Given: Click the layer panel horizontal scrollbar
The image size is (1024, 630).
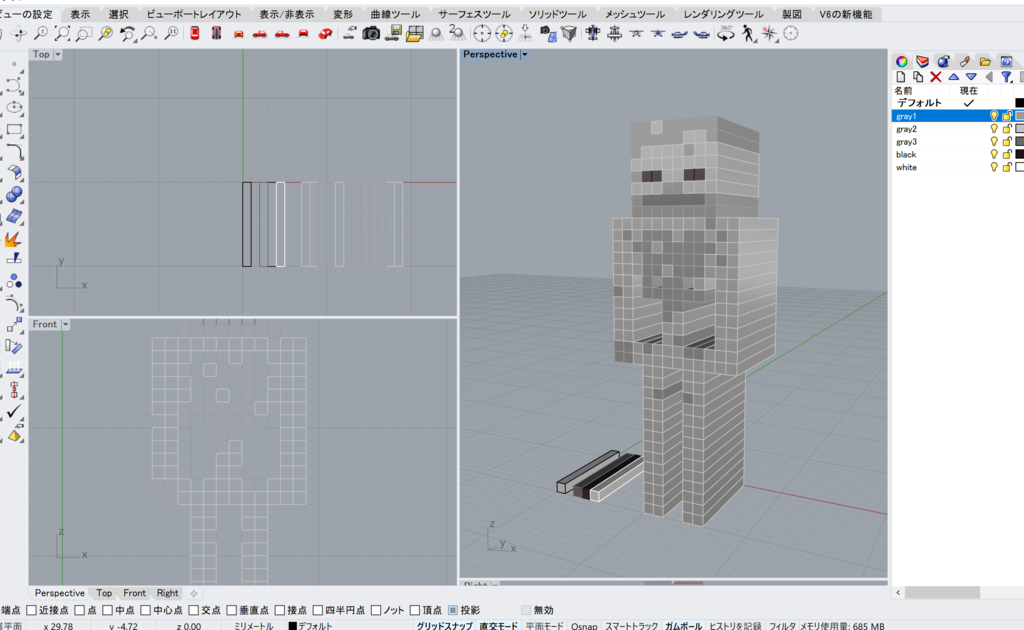Looking at the screenshot, I should click(x=942, y=592).
